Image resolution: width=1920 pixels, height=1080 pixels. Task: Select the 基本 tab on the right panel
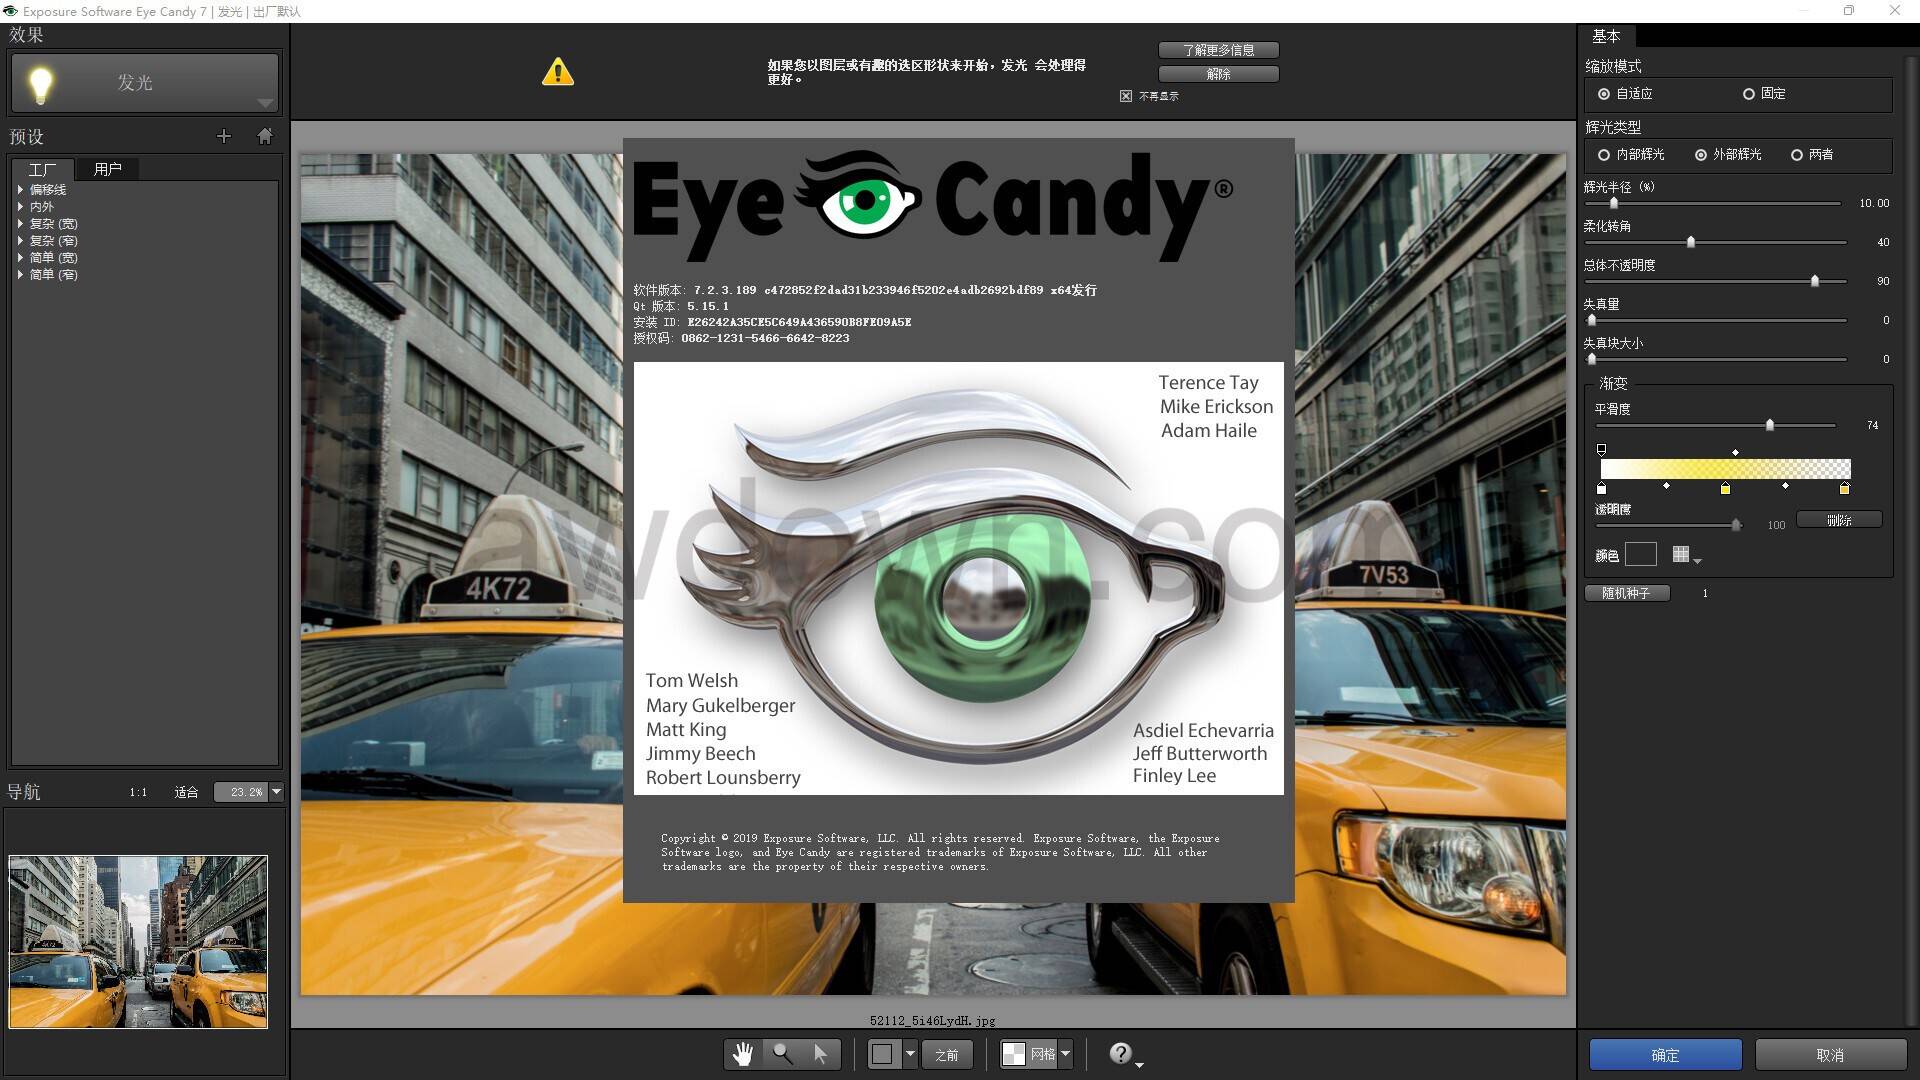point(1608,36)
